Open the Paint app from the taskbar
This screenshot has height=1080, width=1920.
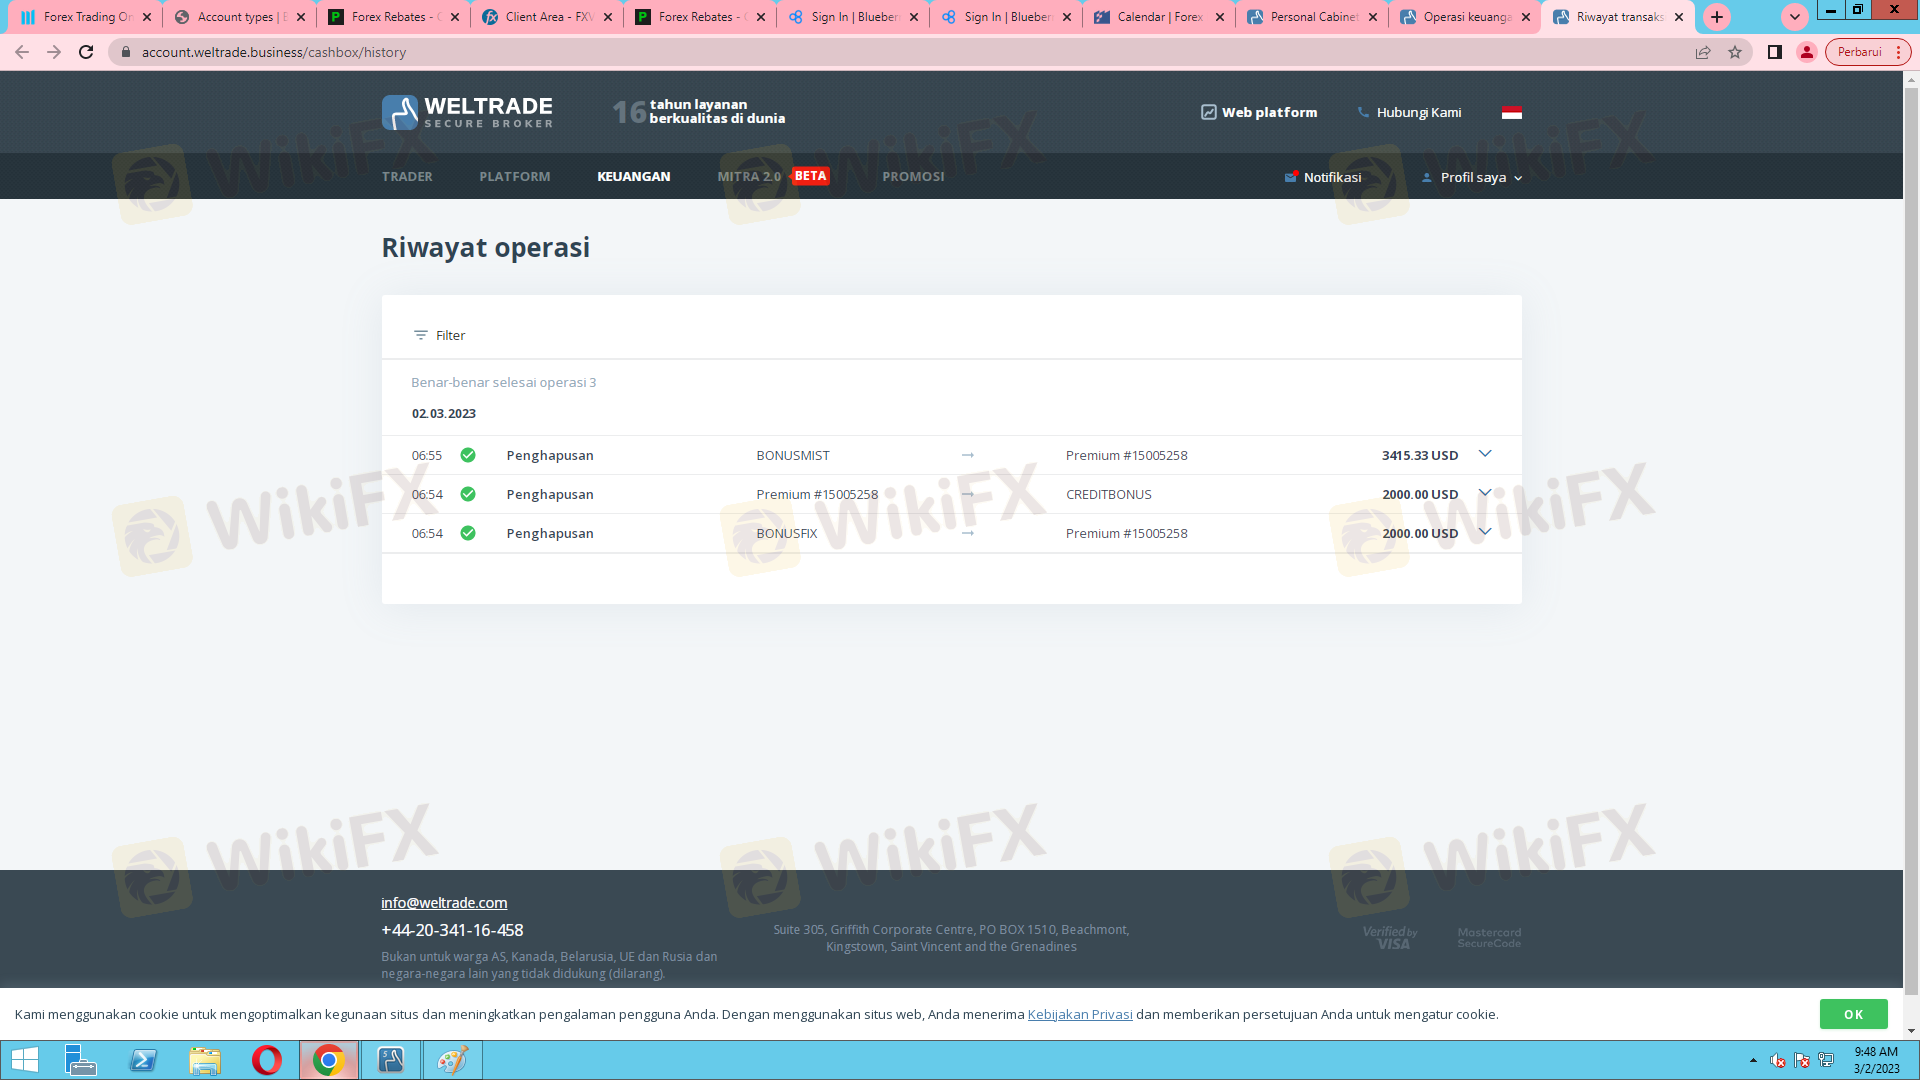453,1060
